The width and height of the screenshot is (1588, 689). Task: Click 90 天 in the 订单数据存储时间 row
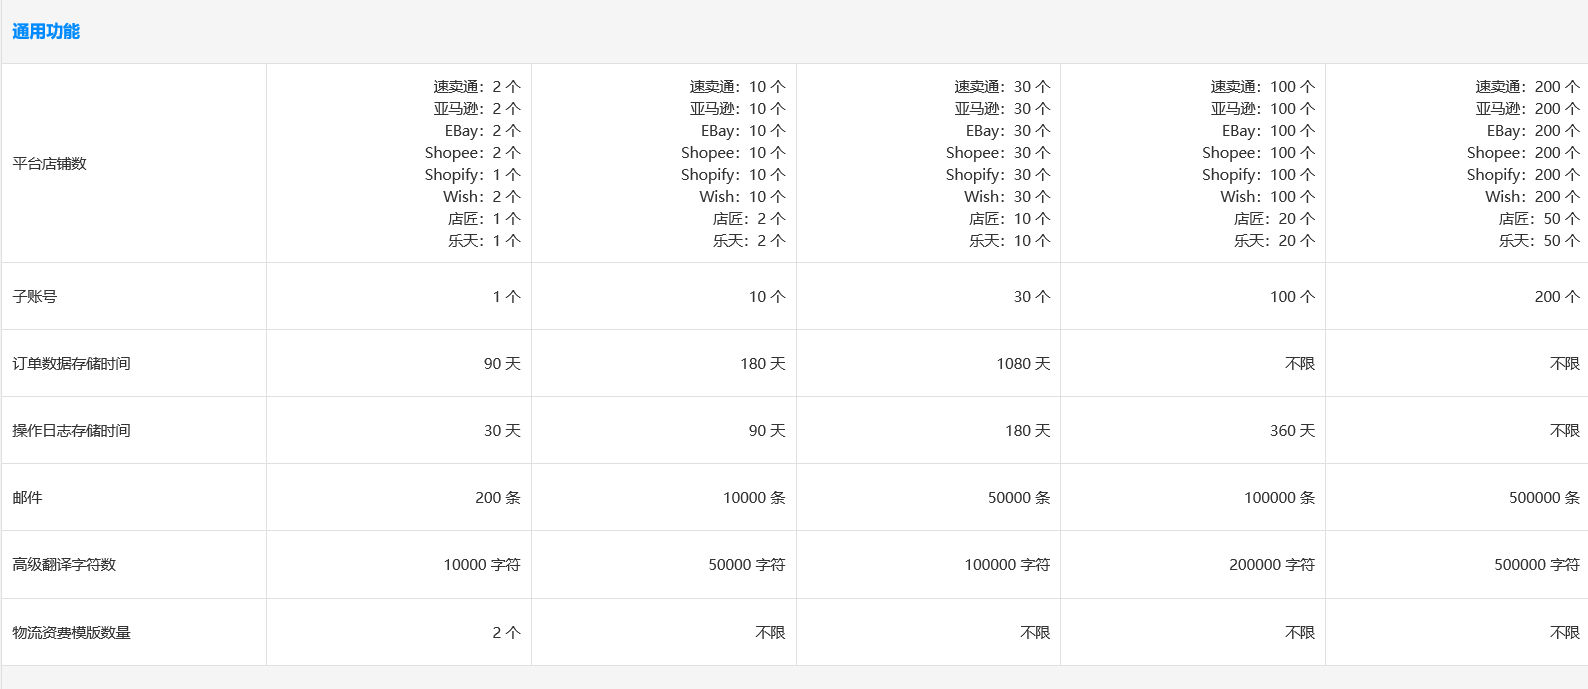502,363
